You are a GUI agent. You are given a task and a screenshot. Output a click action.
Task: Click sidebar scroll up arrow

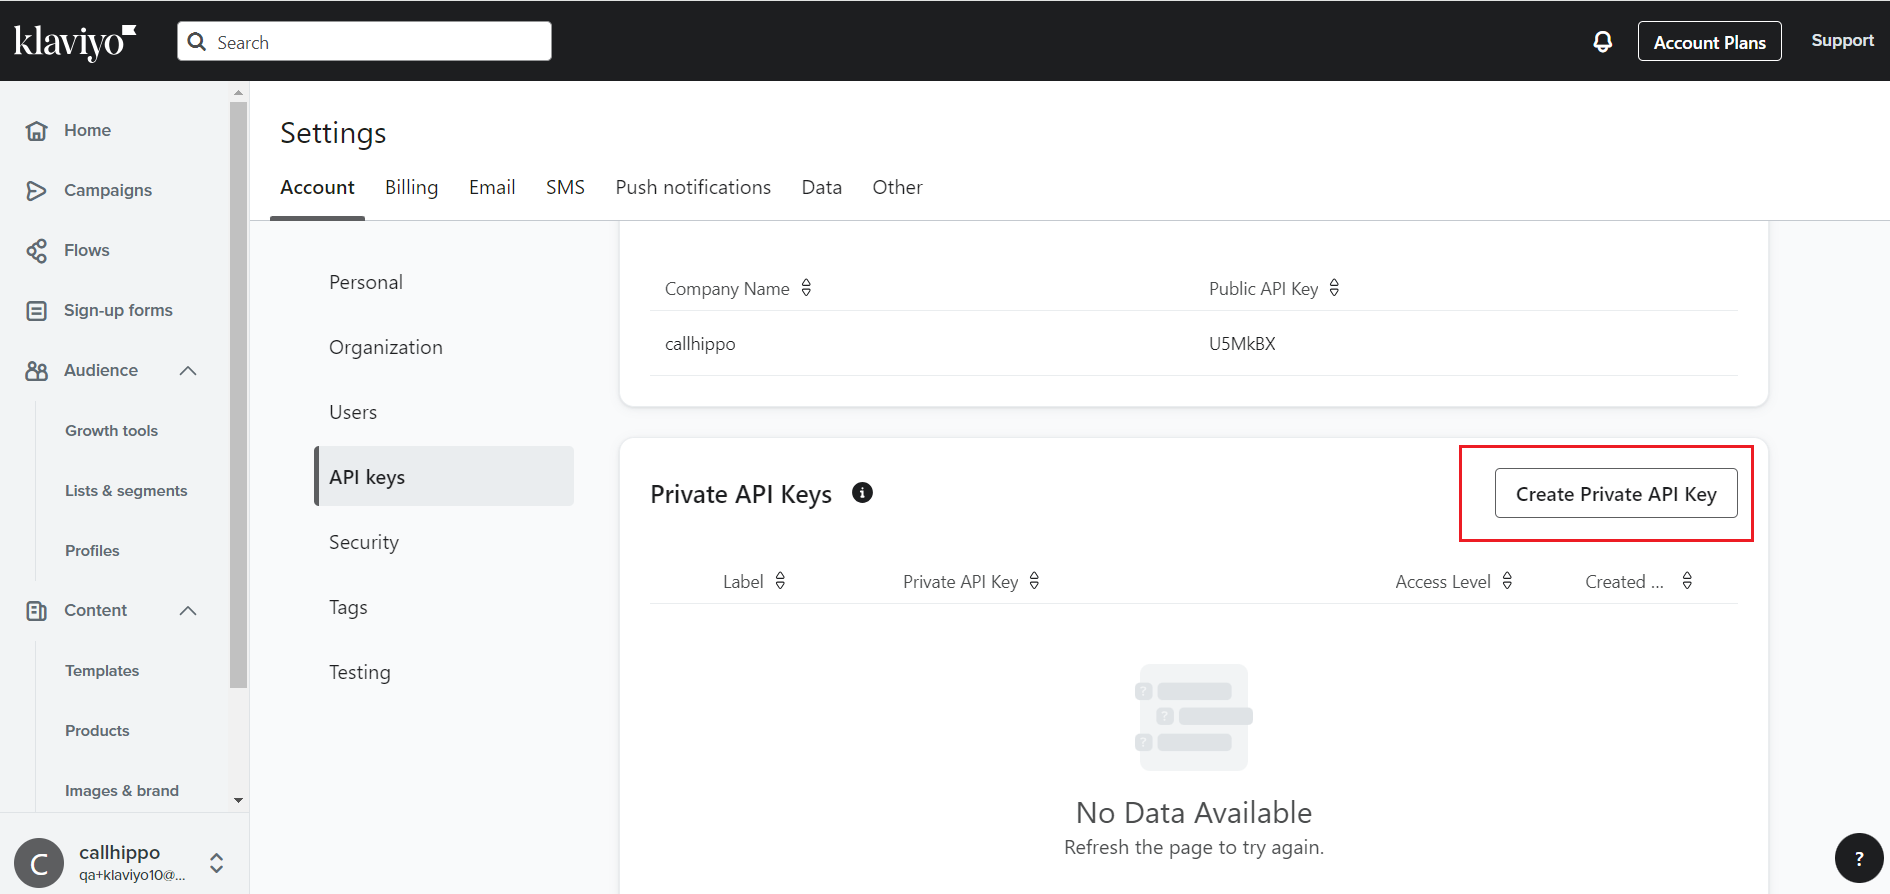[238, 92]
